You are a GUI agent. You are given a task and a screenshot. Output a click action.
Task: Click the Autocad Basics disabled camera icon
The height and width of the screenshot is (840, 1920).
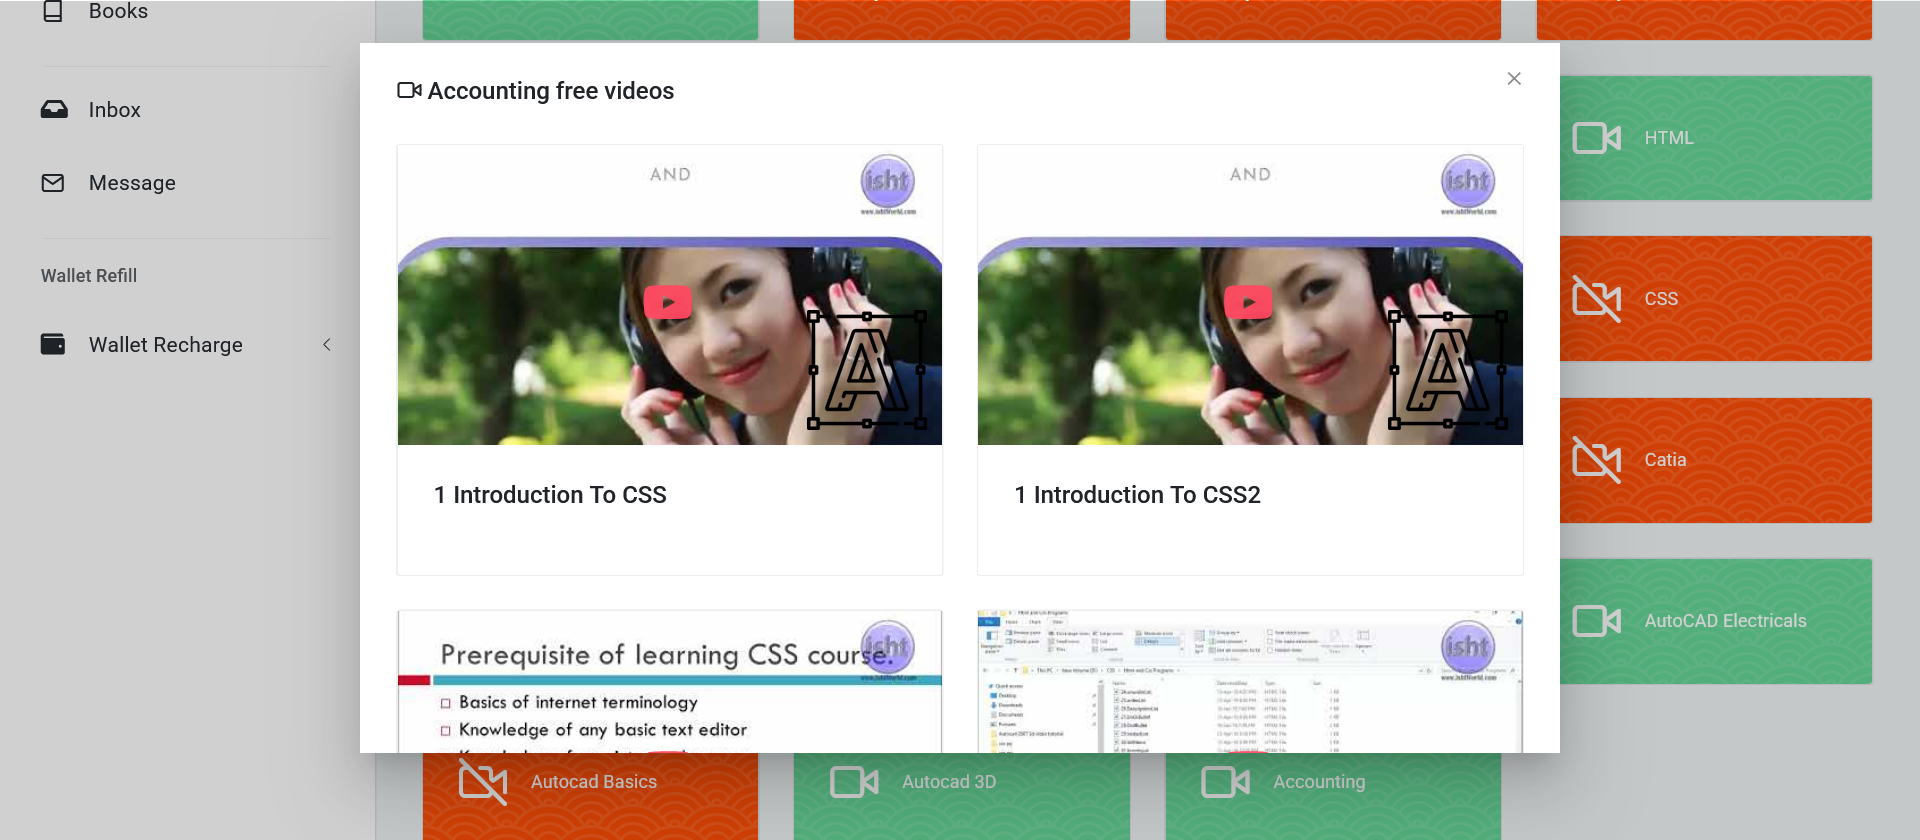[x=483, y=782]
